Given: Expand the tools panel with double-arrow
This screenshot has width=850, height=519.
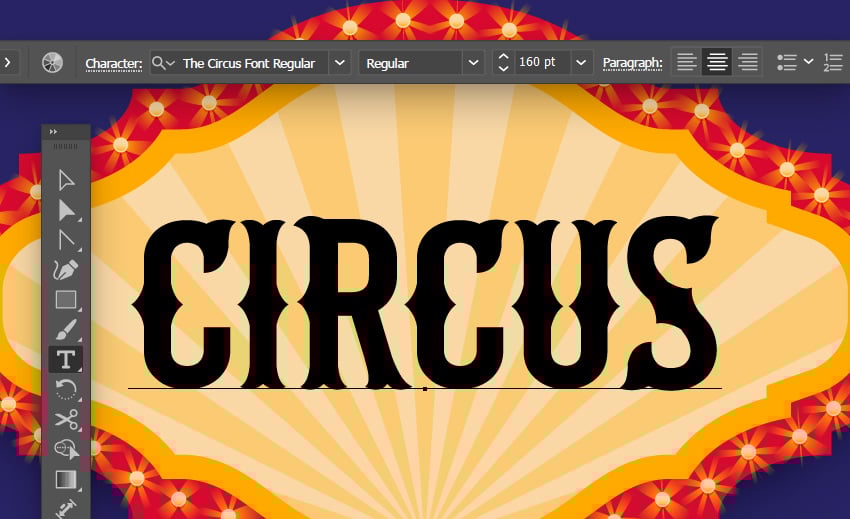Looking at the screenshot, I should (x=53, y=132).
